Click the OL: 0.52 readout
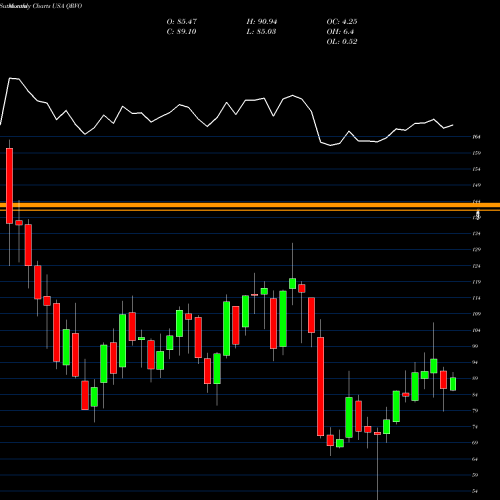 [342, 42]
